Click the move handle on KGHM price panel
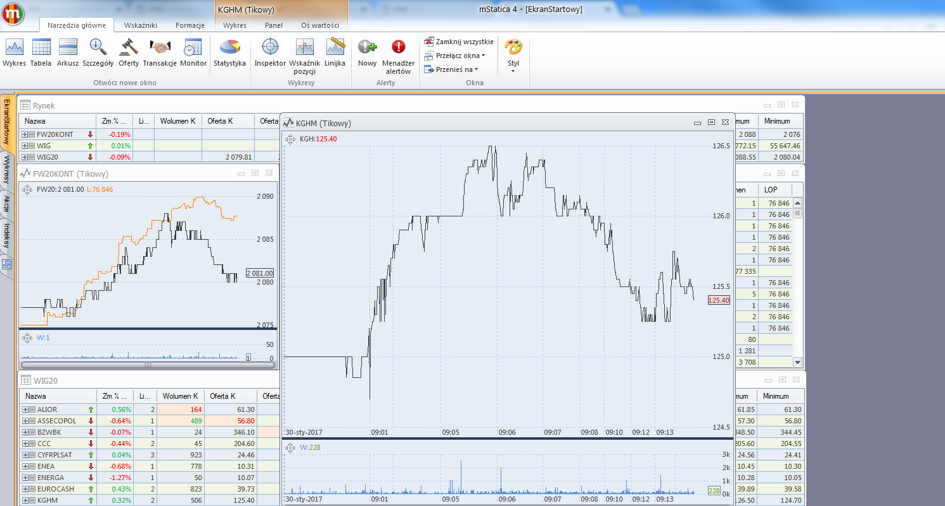945x506 pixels. tap(290, 139)
